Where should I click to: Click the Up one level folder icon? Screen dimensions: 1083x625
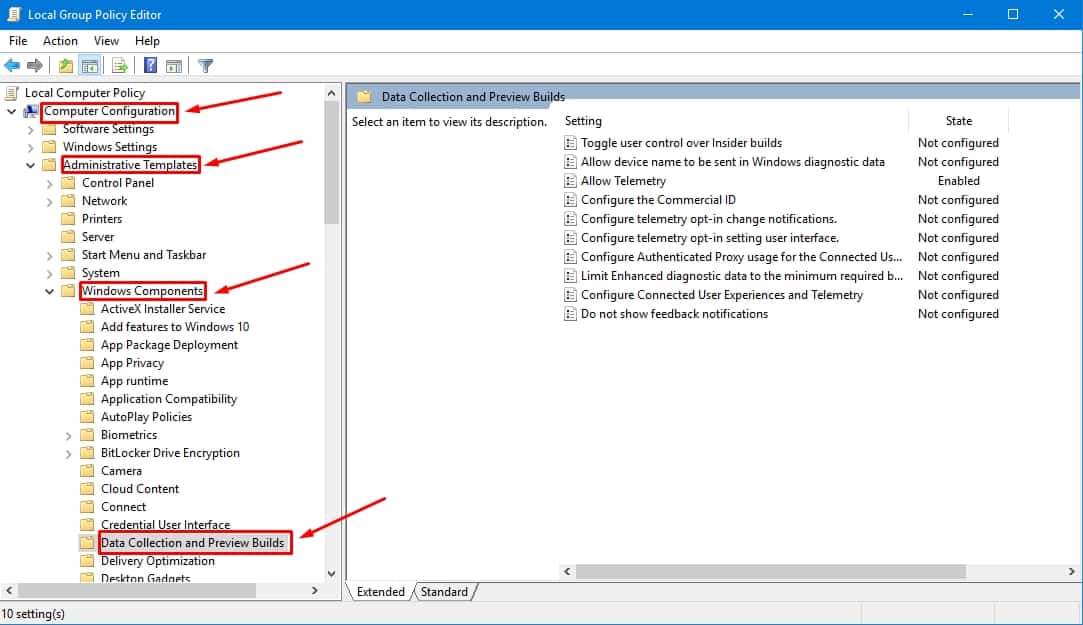(66, 66)
